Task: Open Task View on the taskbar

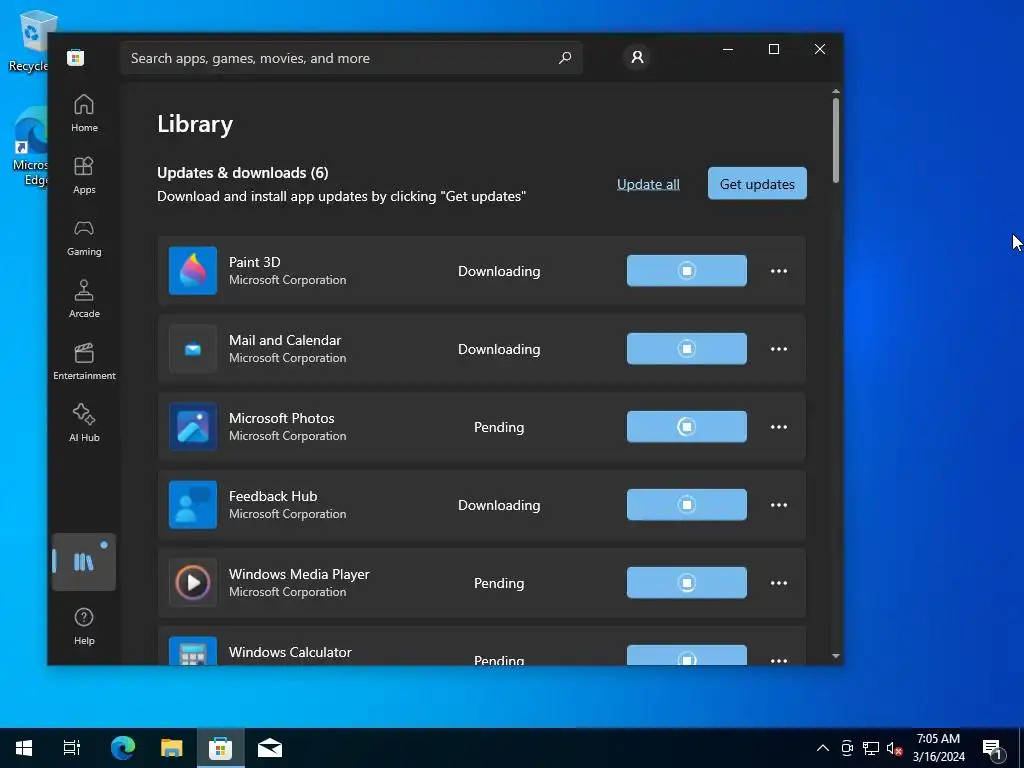Action: point(72,748)
